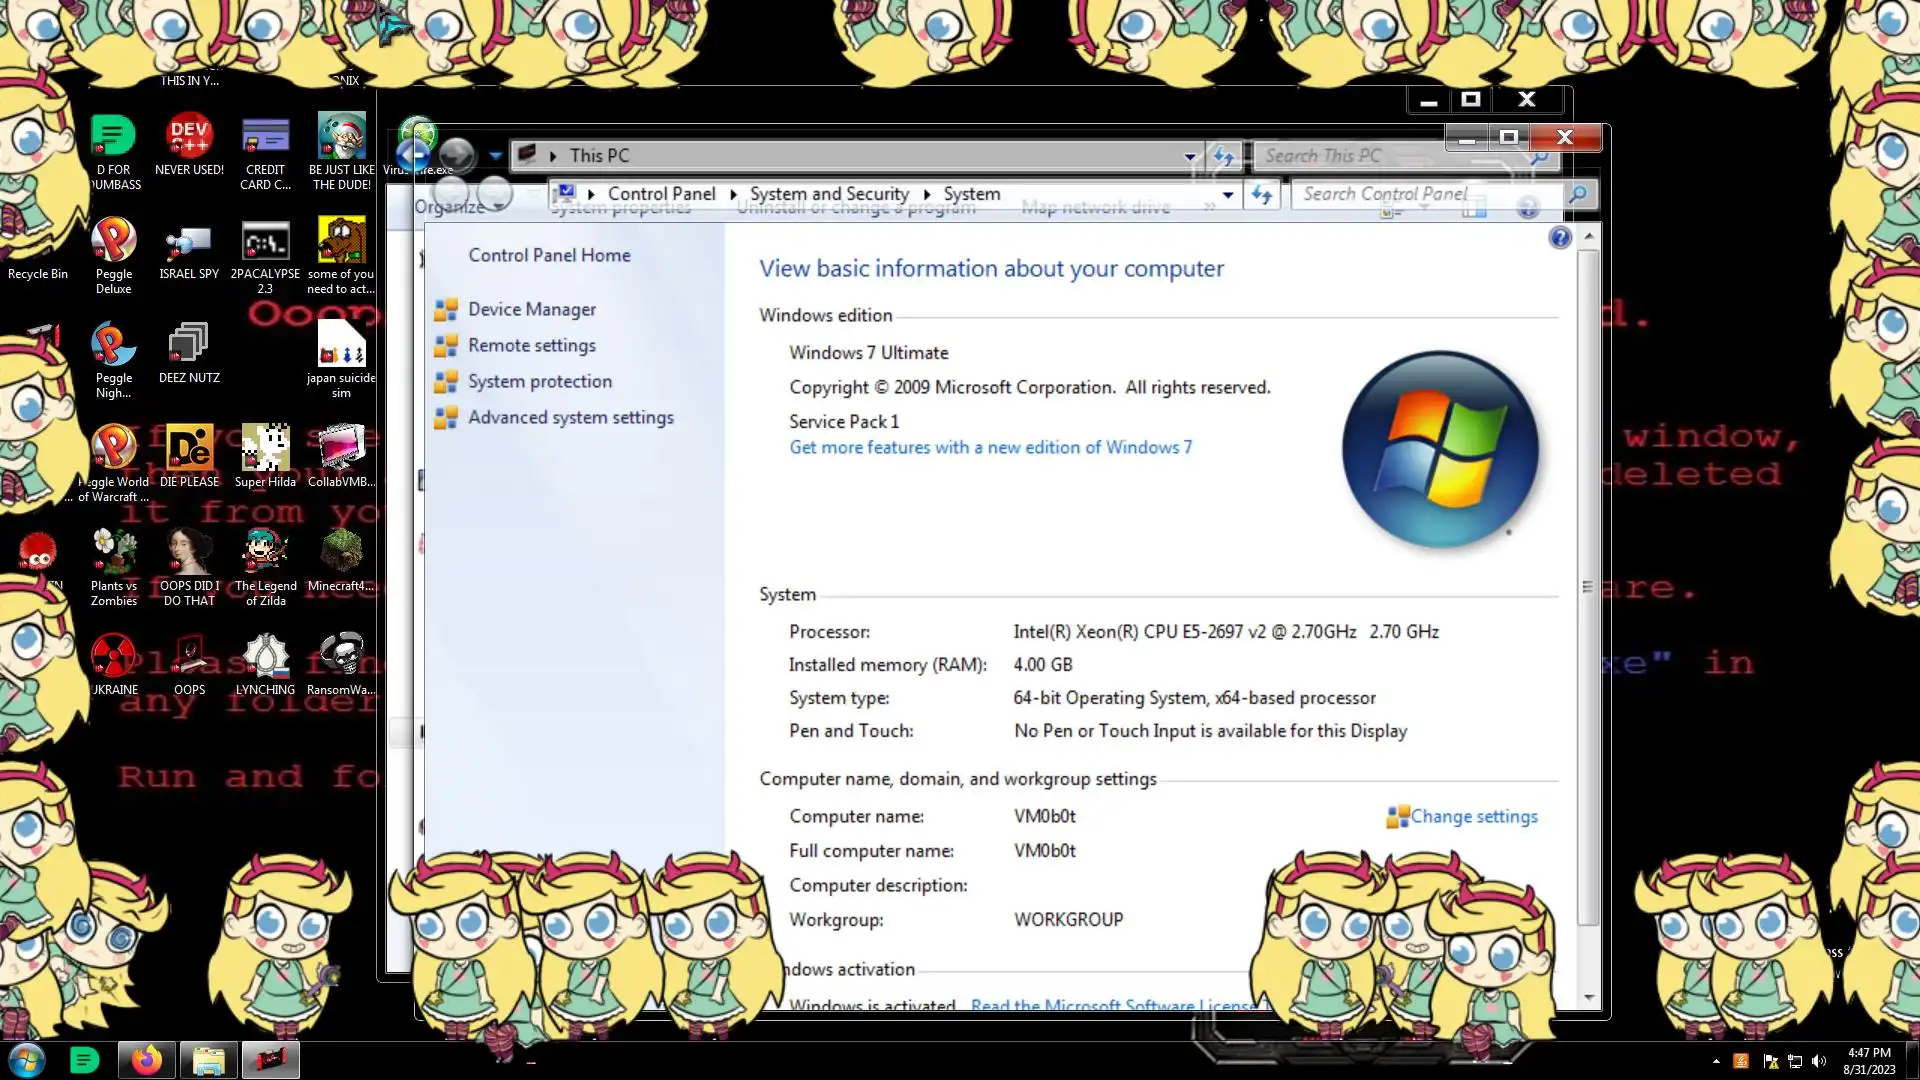
Task: Open Advanced system settings
Action: (x=570, y=418)
